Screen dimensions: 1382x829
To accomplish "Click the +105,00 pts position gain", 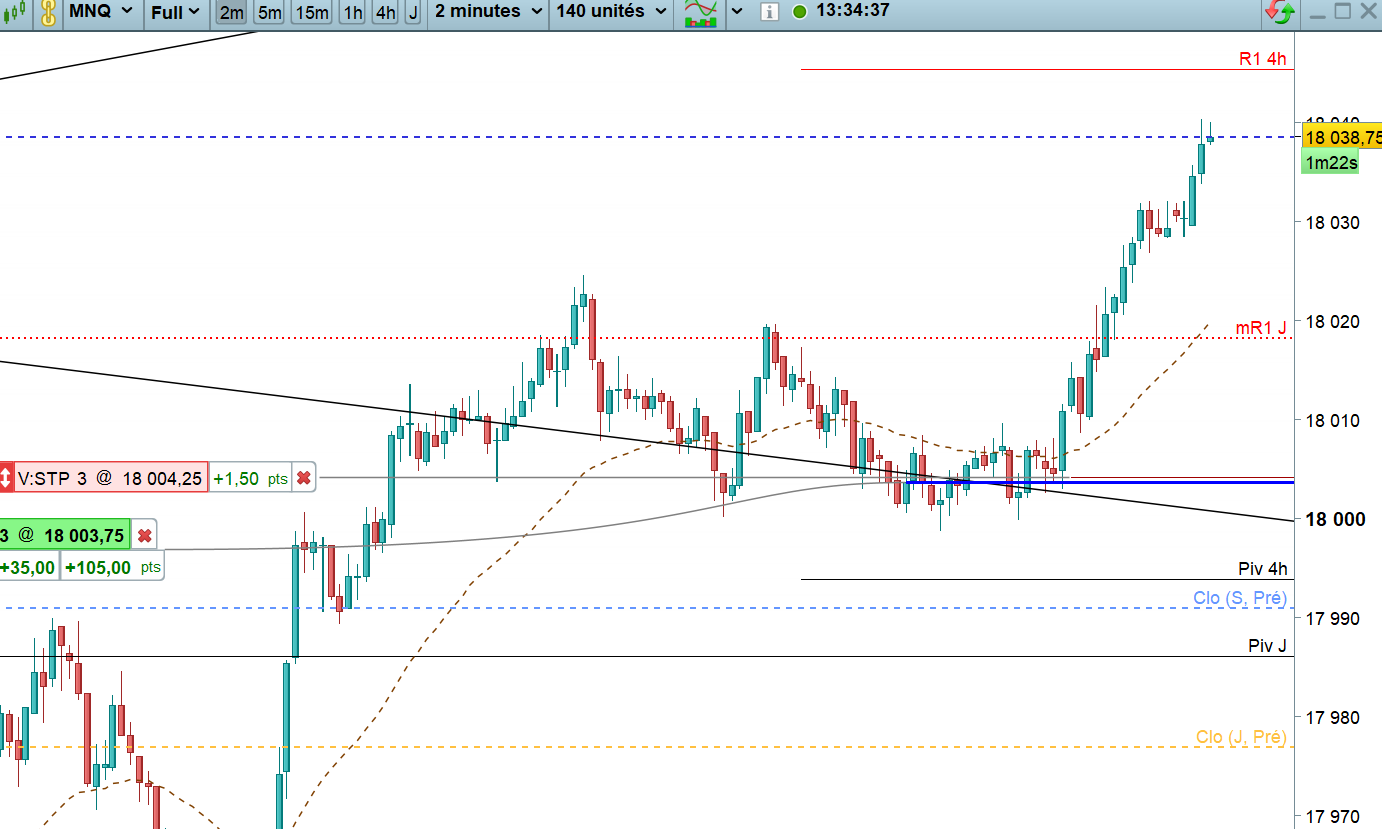I will tap(112, 567).
